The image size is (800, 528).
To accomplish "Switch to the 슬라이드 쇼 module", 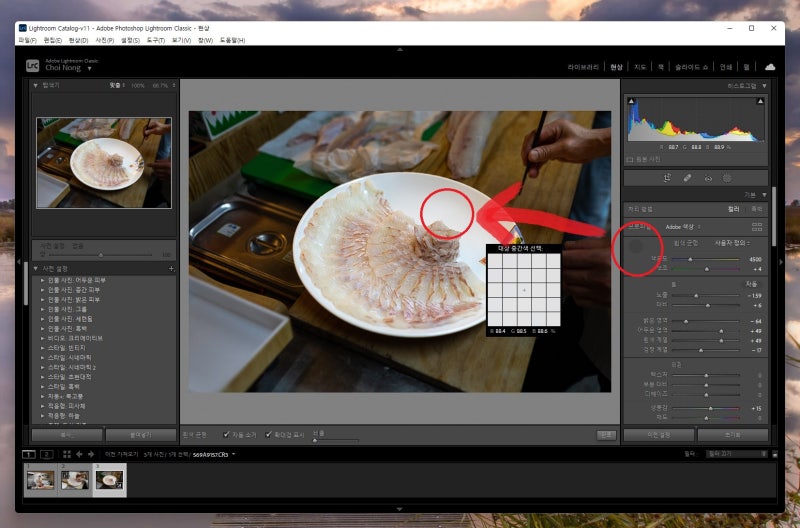I will pos(691,67).
